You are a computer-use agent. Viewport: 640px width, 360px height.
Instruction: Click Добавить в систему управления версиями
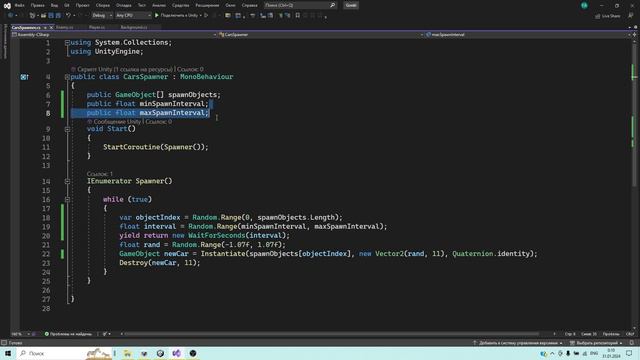(518, 343)
